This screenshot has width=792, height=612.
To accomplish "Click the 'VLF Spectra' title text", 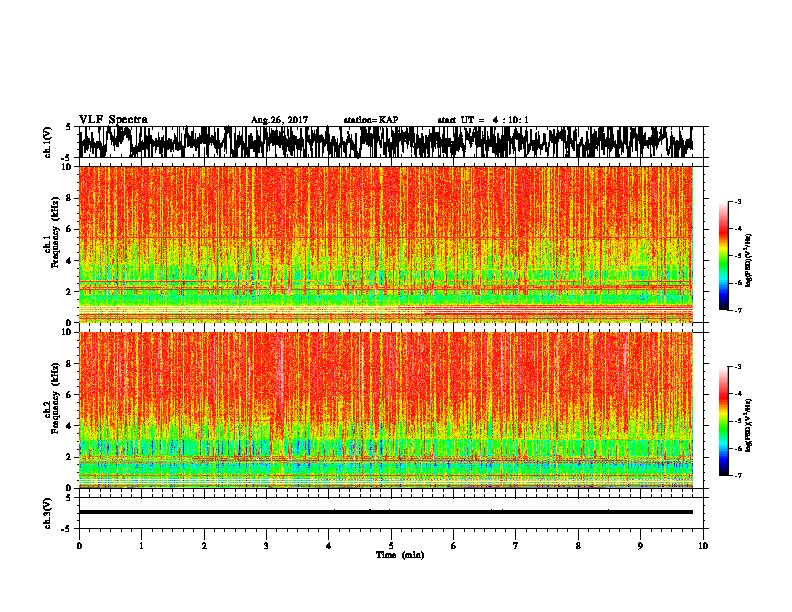I will pos(113,120).
